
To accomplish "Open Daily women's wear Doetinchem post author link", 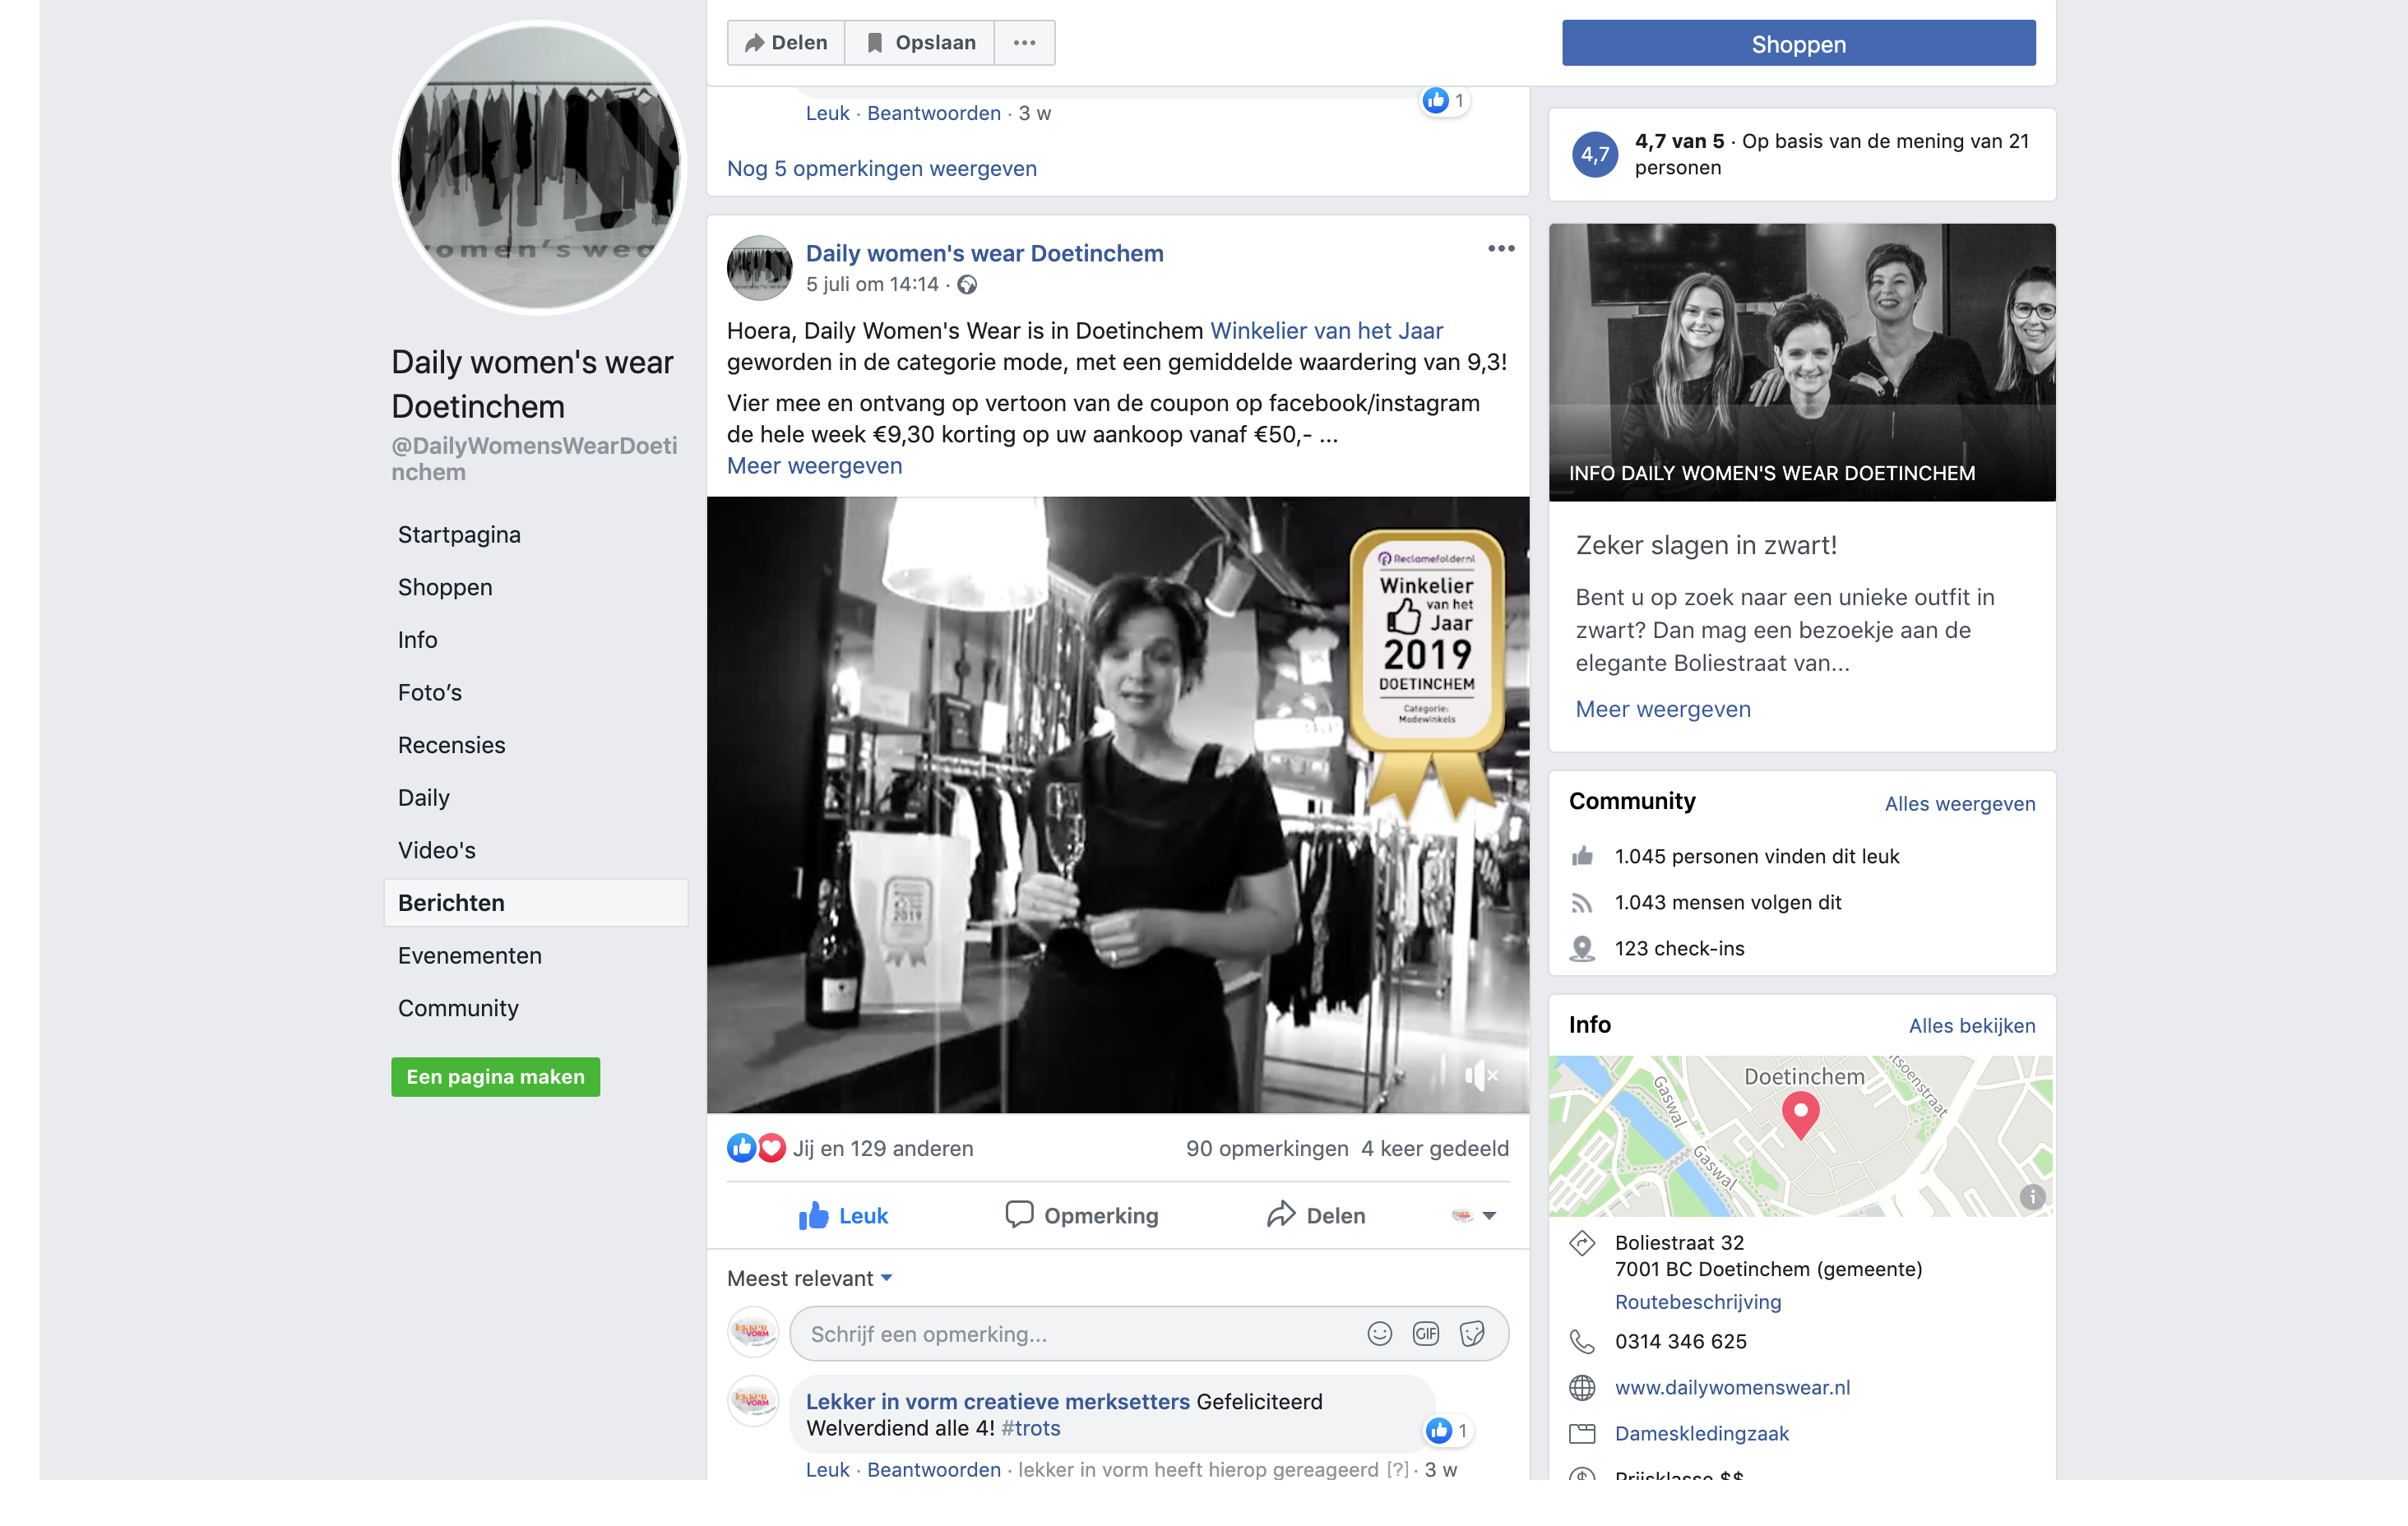I will tap(984, 254).
